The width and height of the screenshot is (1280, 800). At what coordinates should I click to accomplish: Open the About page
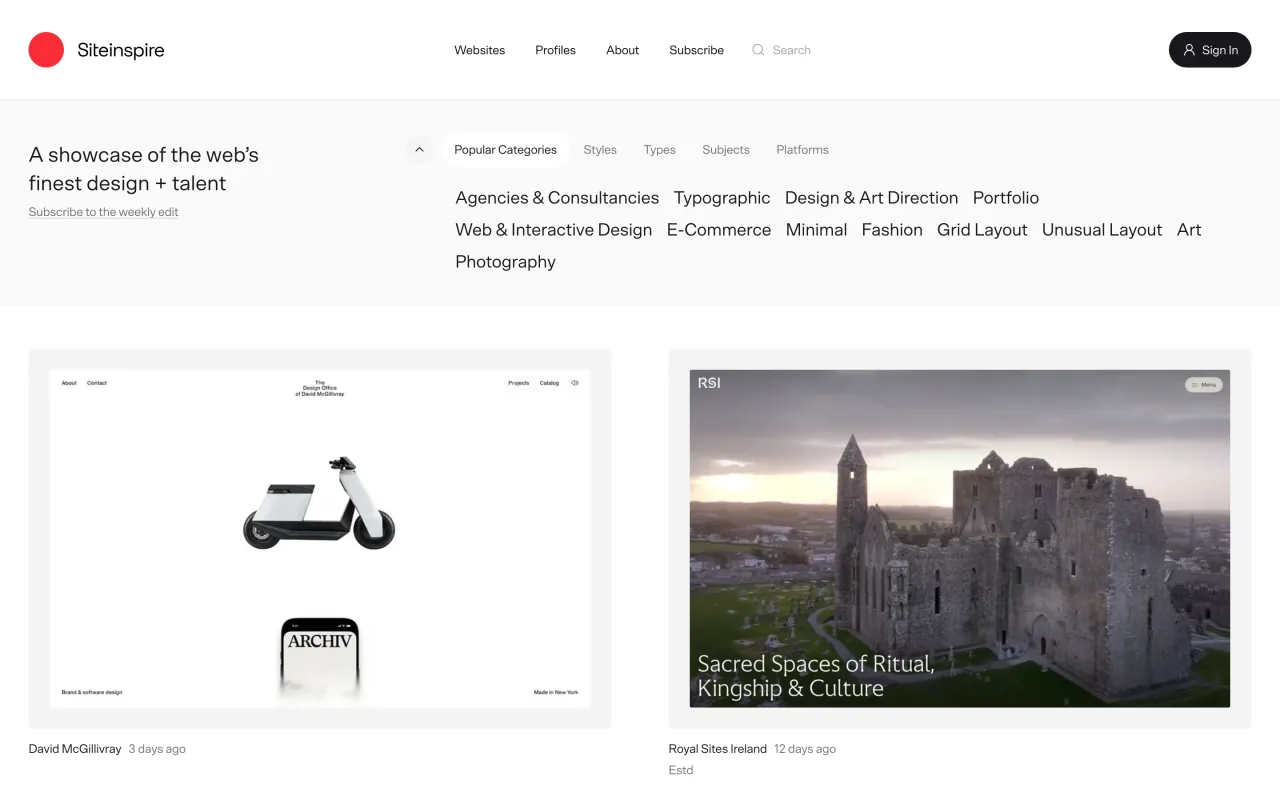[622, 50]
